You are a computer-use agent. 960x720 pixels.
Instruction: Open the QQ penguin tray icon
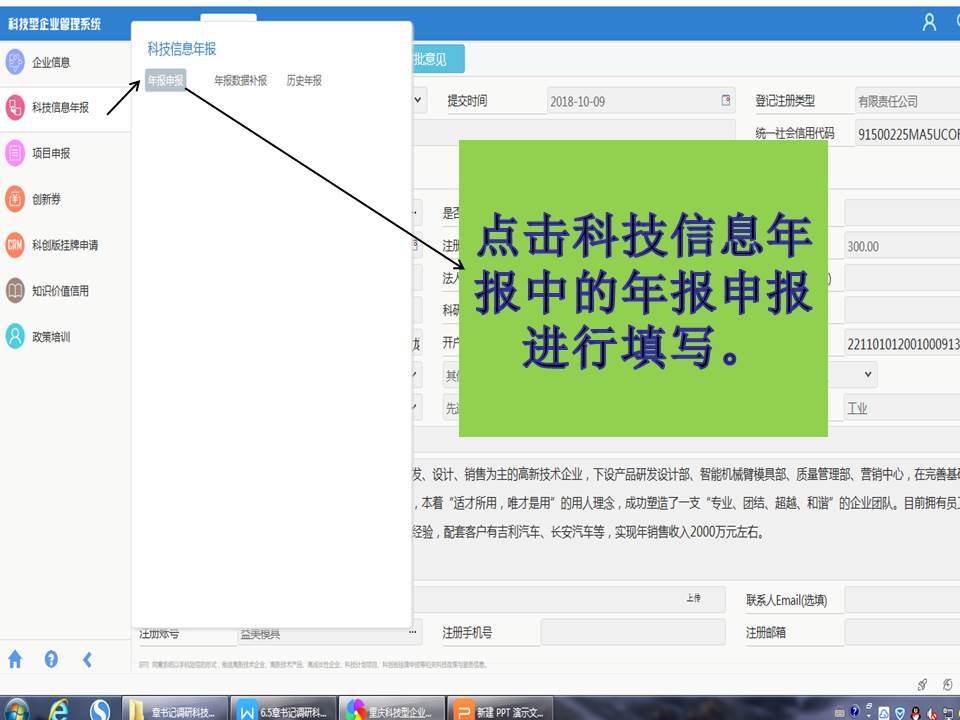(916, 712)
